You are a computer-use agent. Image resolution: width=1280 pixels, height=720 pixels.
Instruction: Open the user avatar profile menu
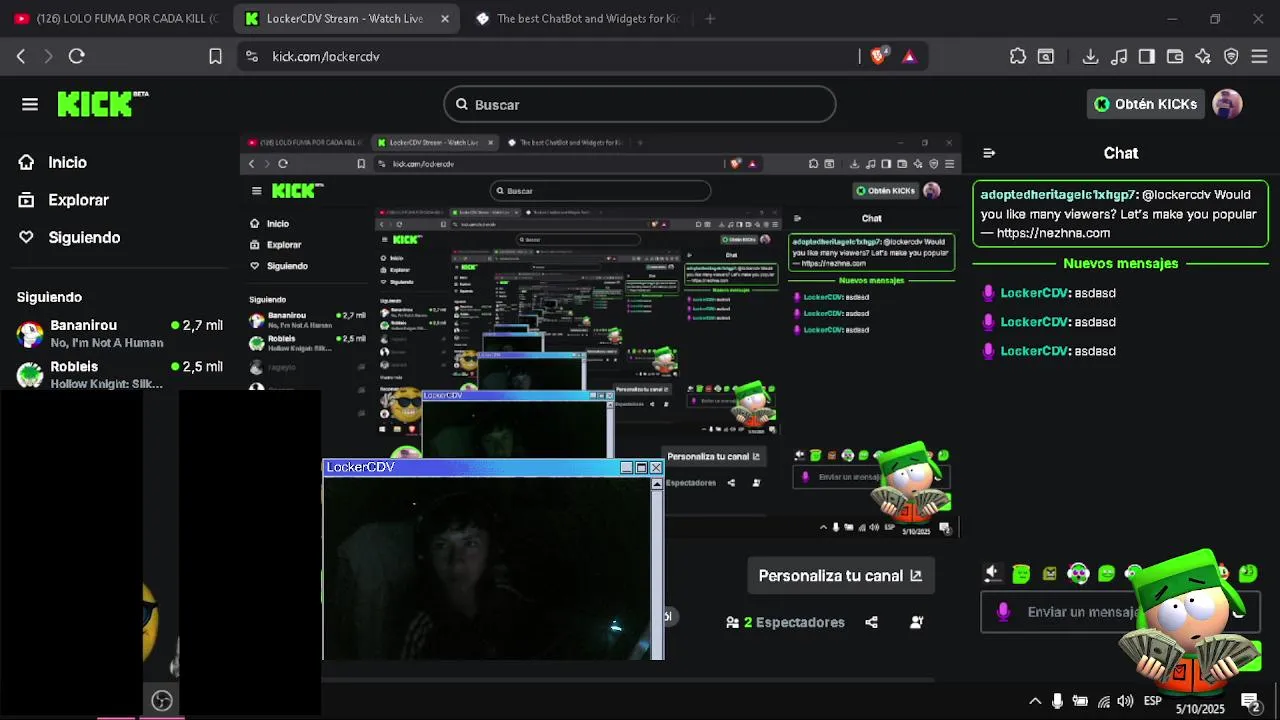1227,104
